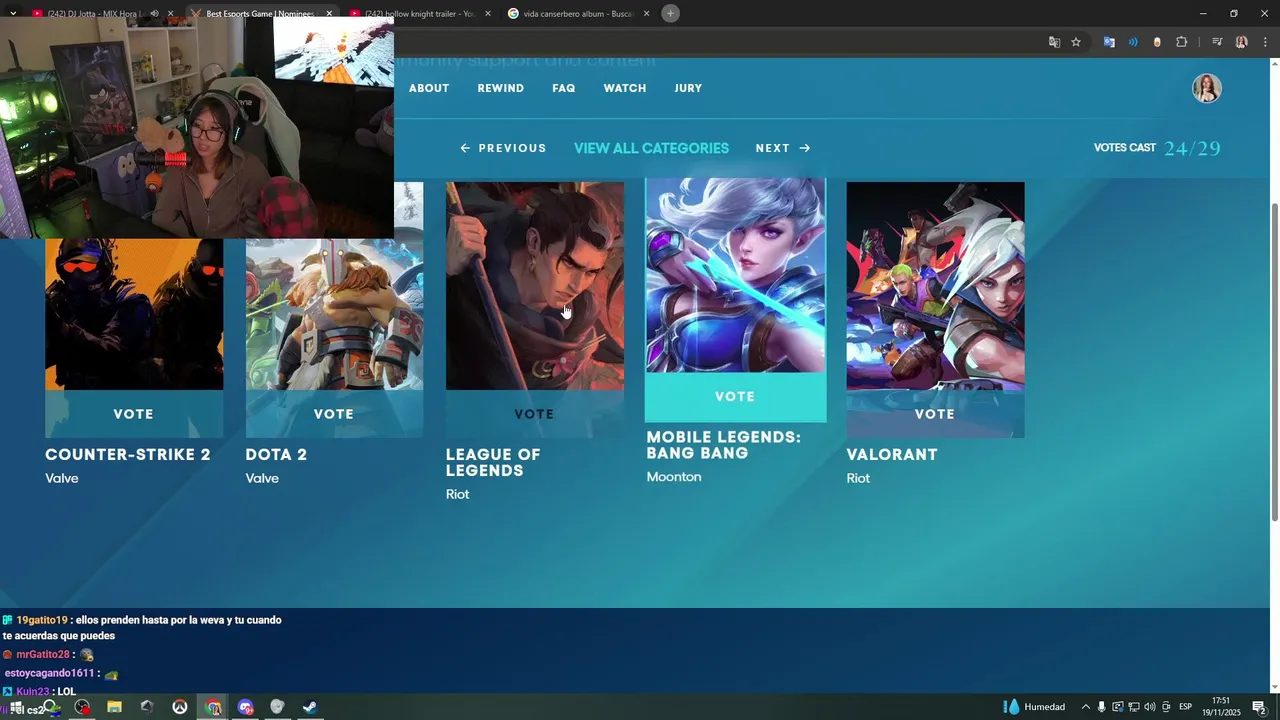Image resolution: width=1280 pixels, height=720 pixels.
Task: Vote for League of Legends
Action: (x=534, y=414)
